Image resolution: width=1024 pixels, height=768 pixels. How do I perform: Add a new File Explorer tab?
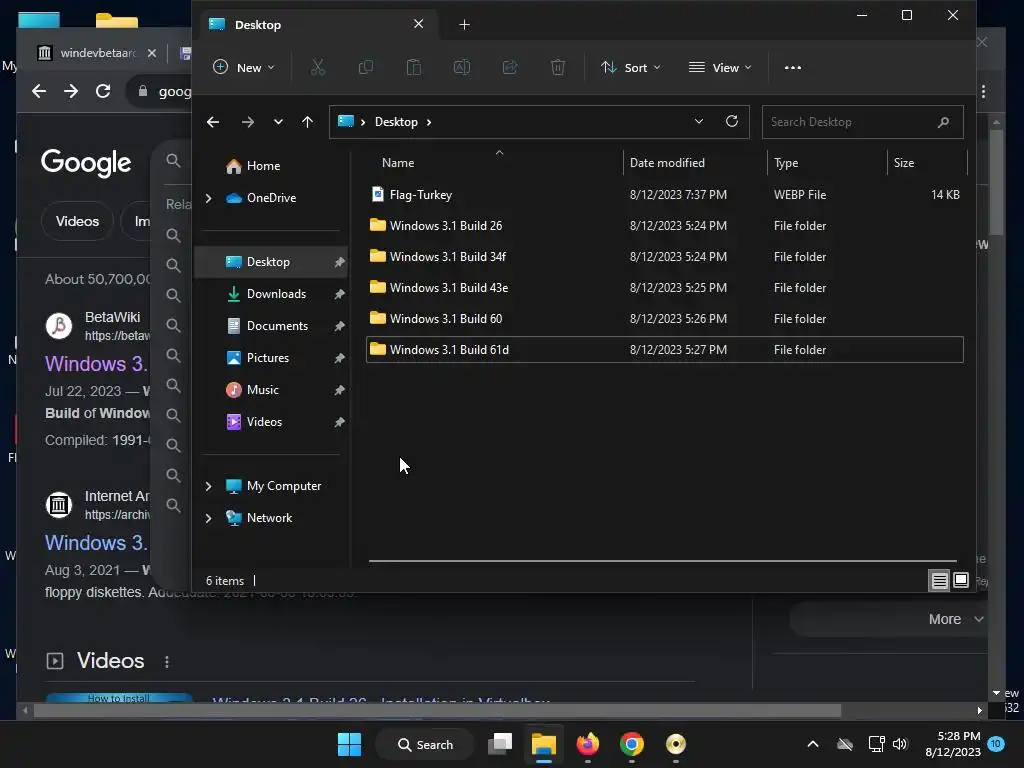(x=464, y=25)
